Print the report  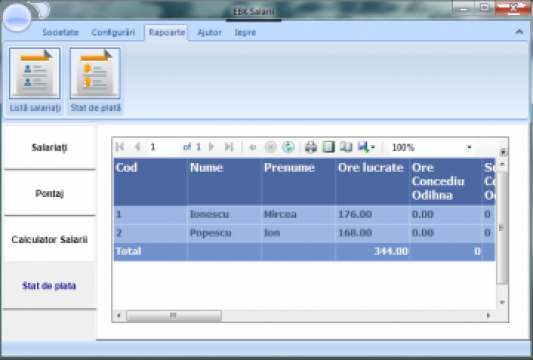[x=311, y=147]
